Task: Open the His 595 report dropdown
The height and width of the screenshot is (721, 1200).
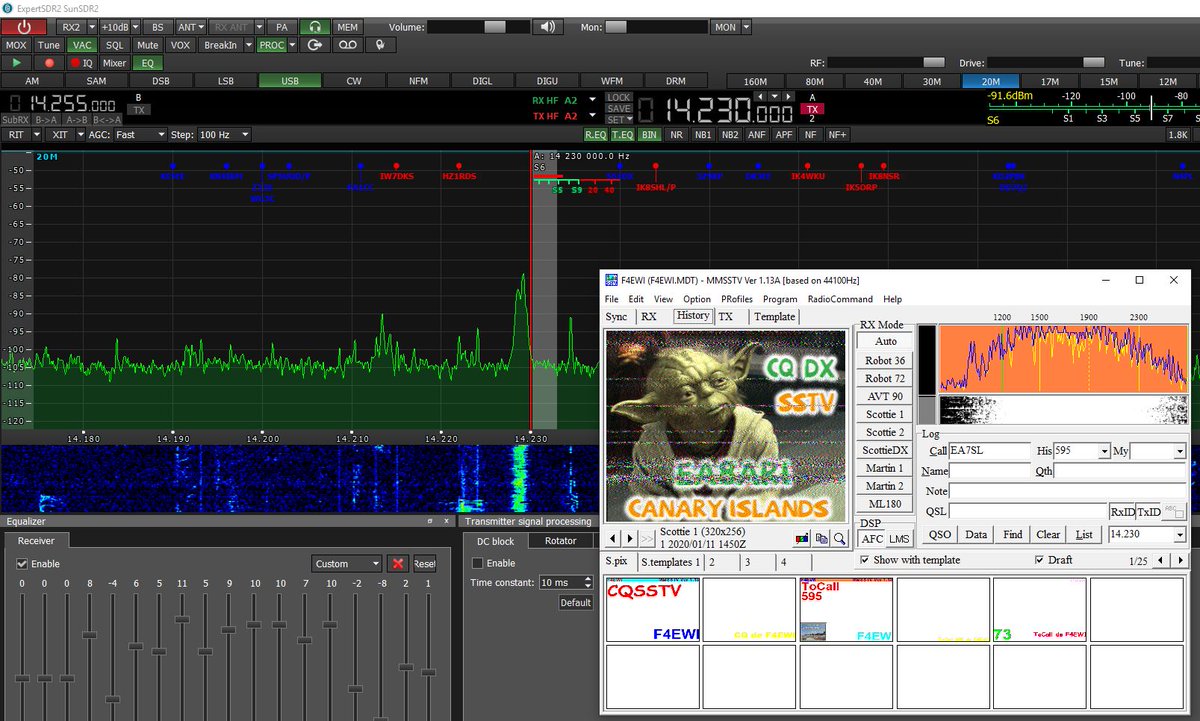Action: click(x=1104, y=452)
